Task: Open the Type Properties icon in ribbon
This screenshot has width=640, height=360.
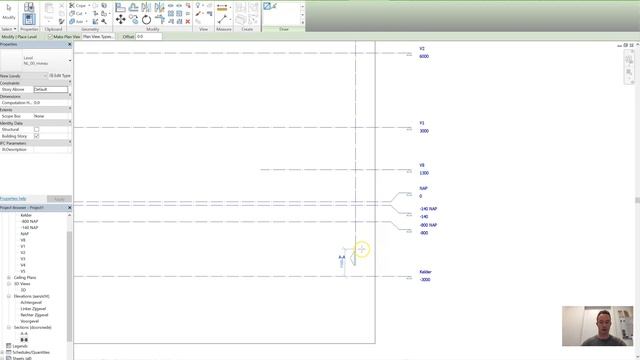Action: [29, 7]
